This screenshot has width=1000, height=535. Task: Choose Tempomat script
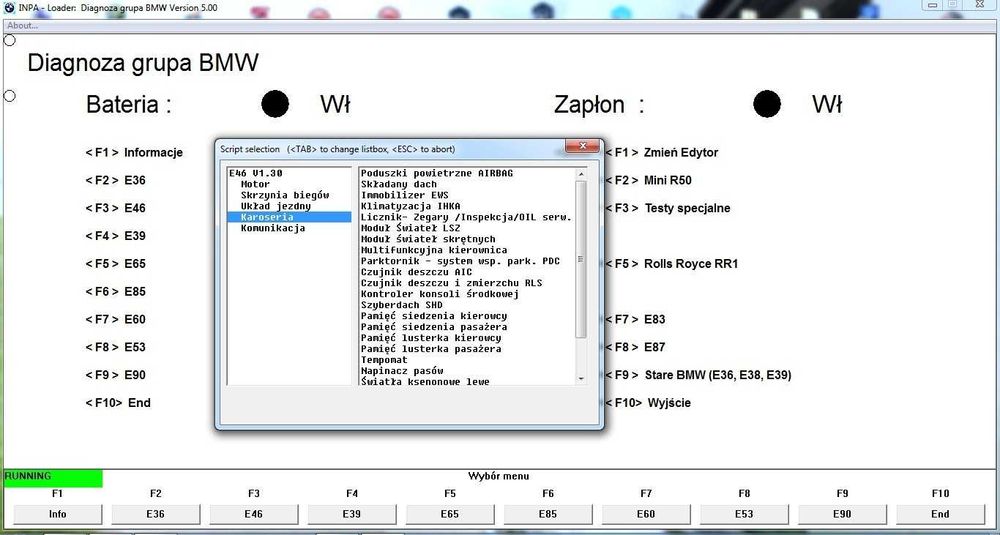pos(384,360)
